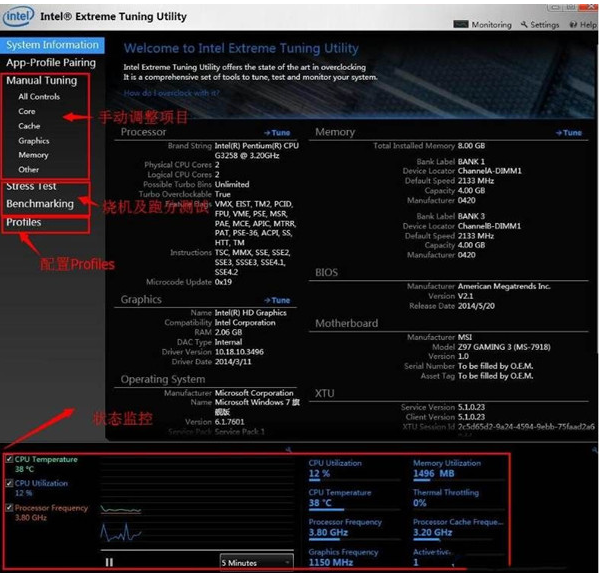Click the Processor Tune arrow

(277, 132)
